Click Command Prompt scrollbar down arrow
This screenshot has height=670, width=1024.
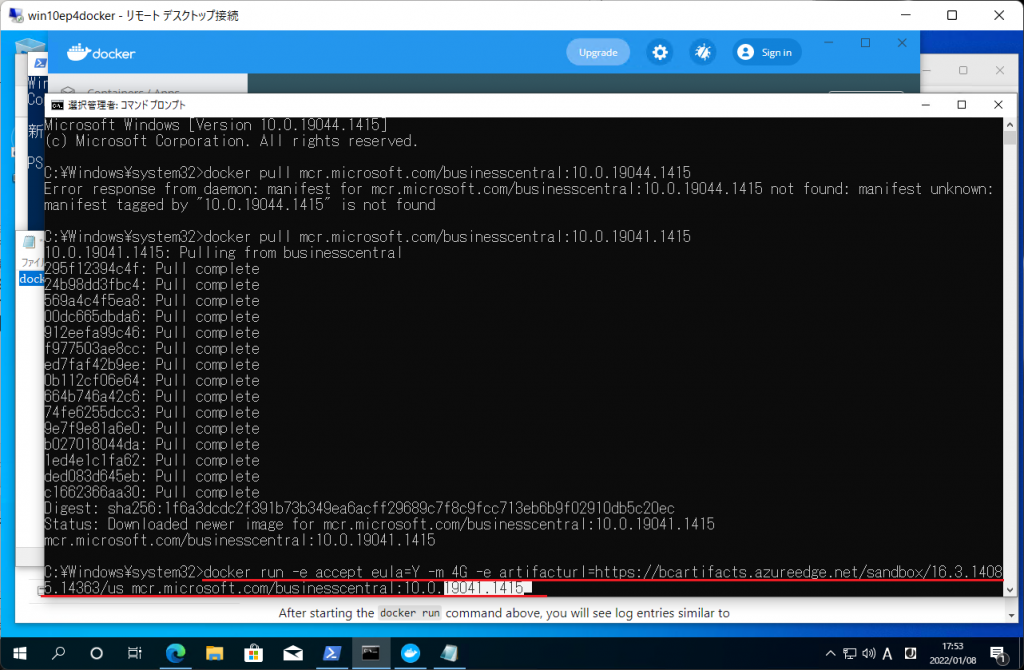pyautogui.click(x=1010, y=590)
